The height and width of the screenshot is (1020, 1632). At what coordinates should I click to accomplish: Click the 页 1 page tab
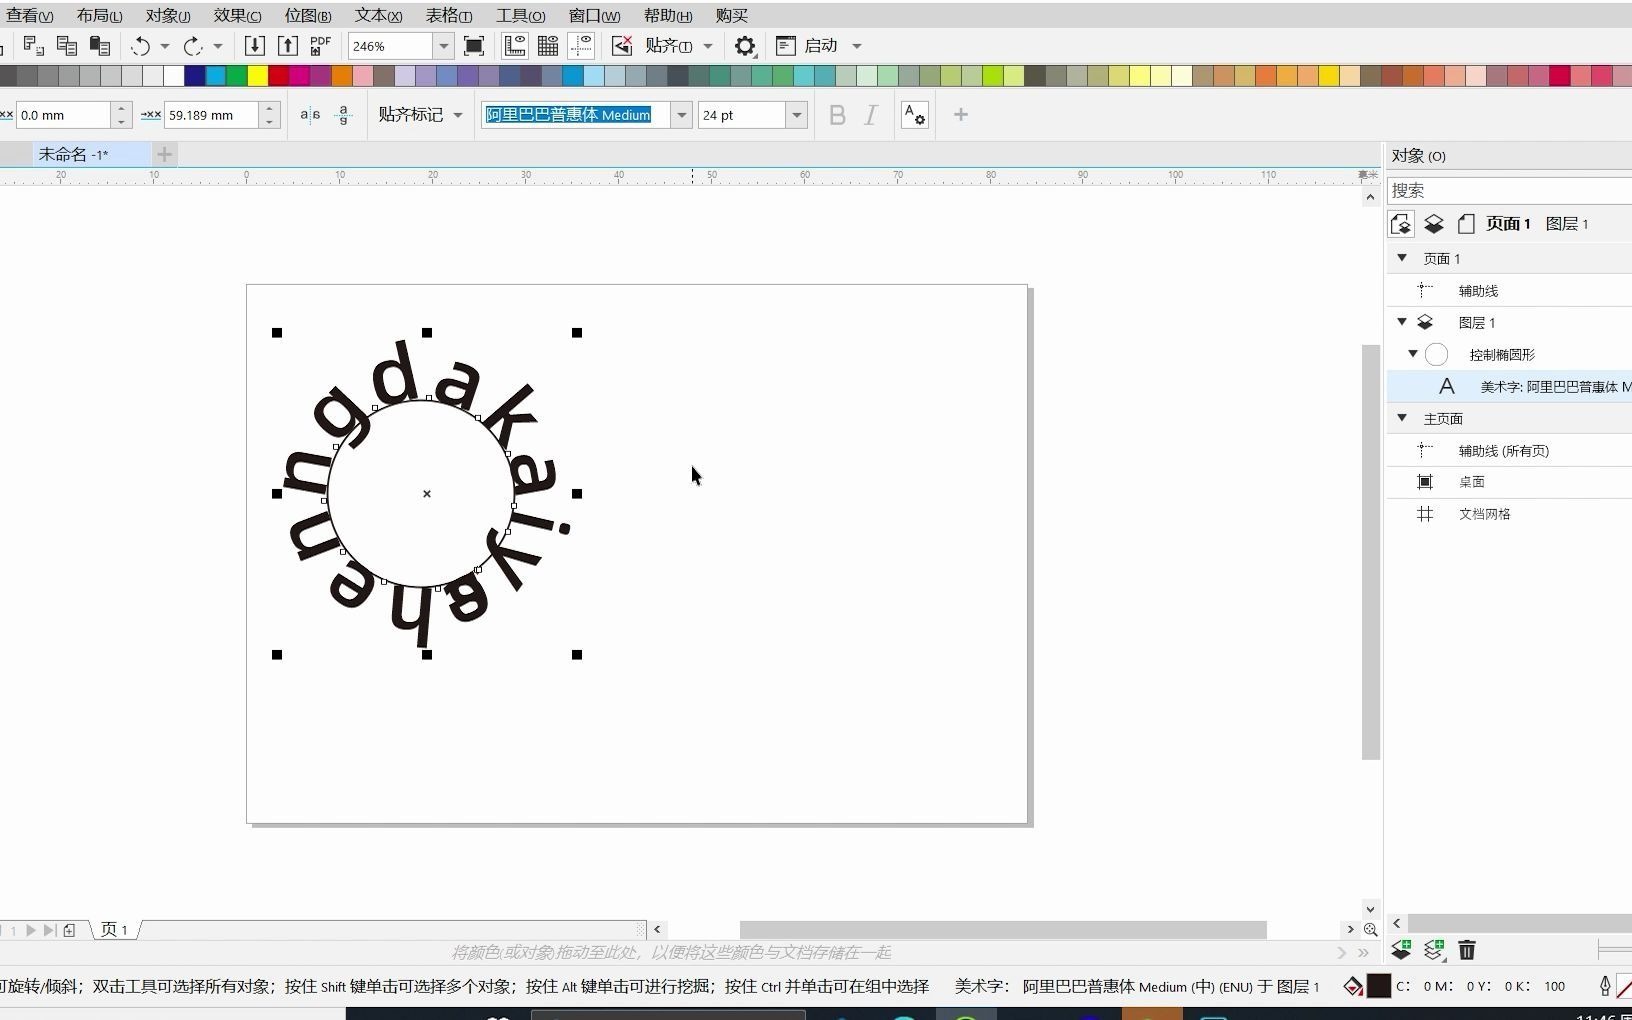click(114, 930)
